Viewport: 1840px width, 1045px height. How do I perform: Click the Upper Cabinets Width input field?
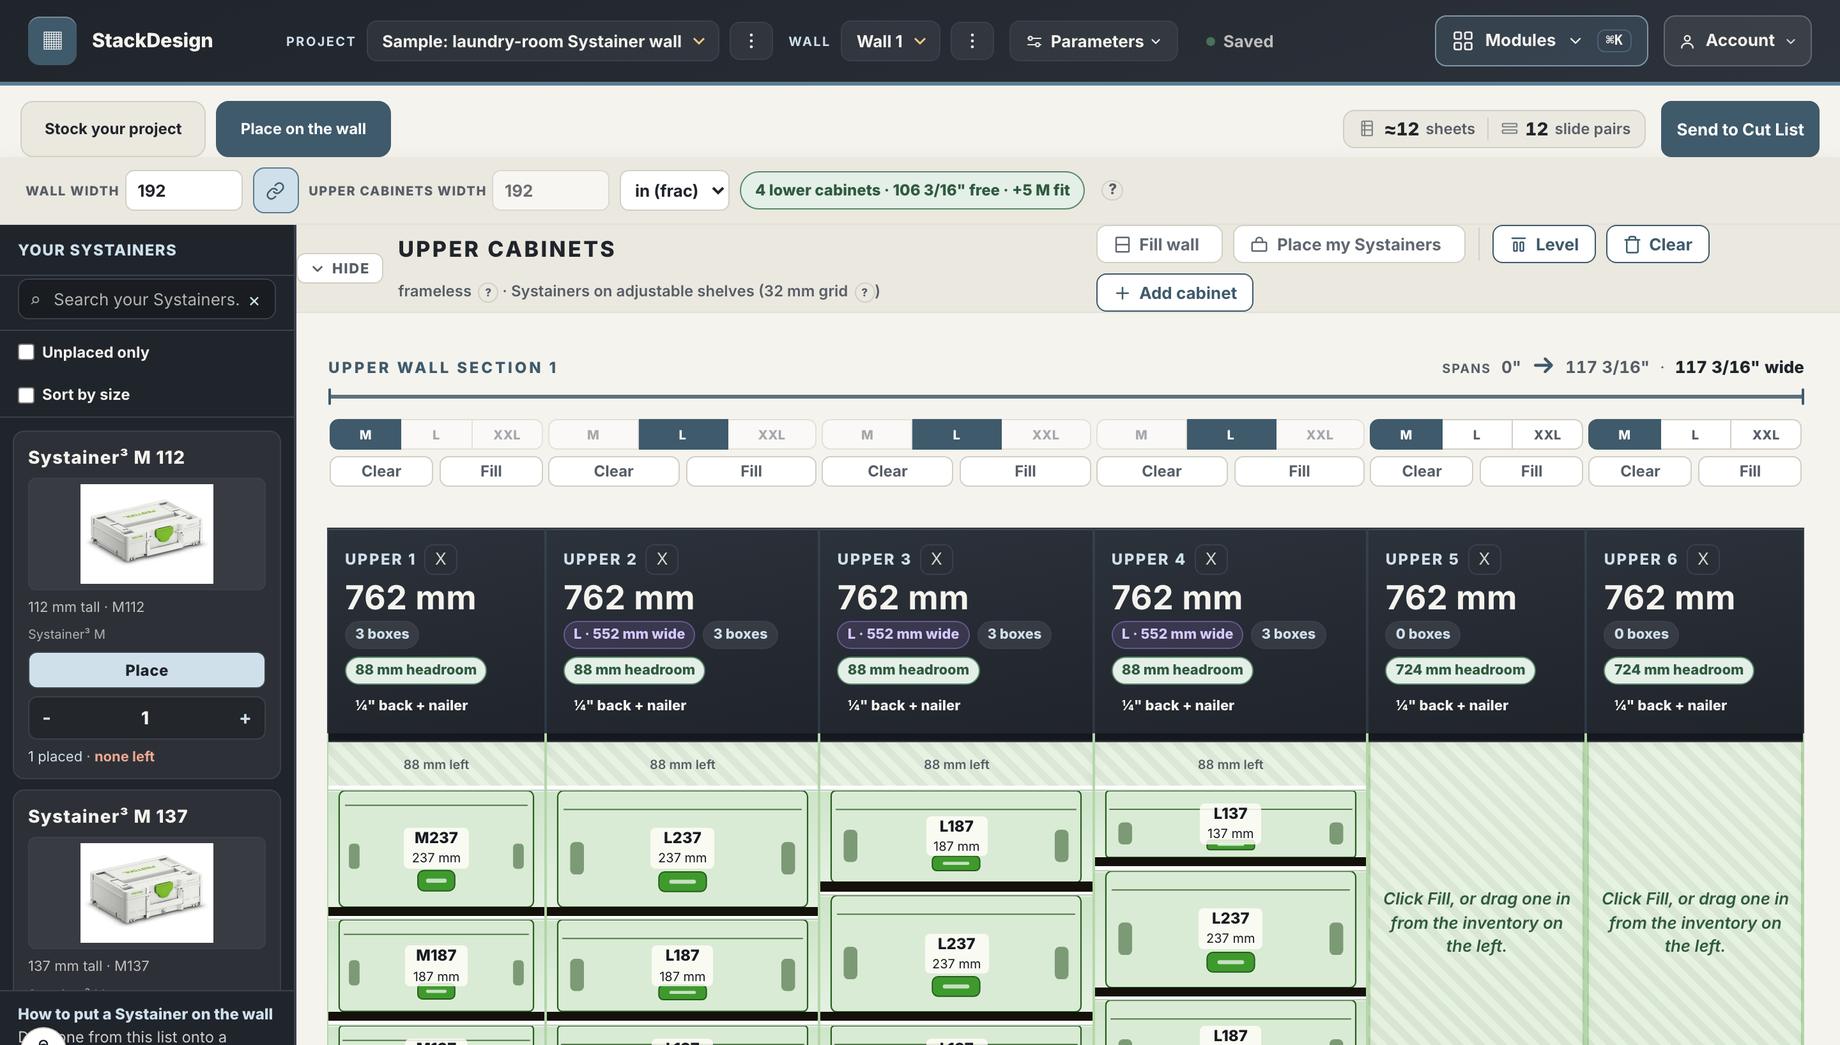coord(551,190)
